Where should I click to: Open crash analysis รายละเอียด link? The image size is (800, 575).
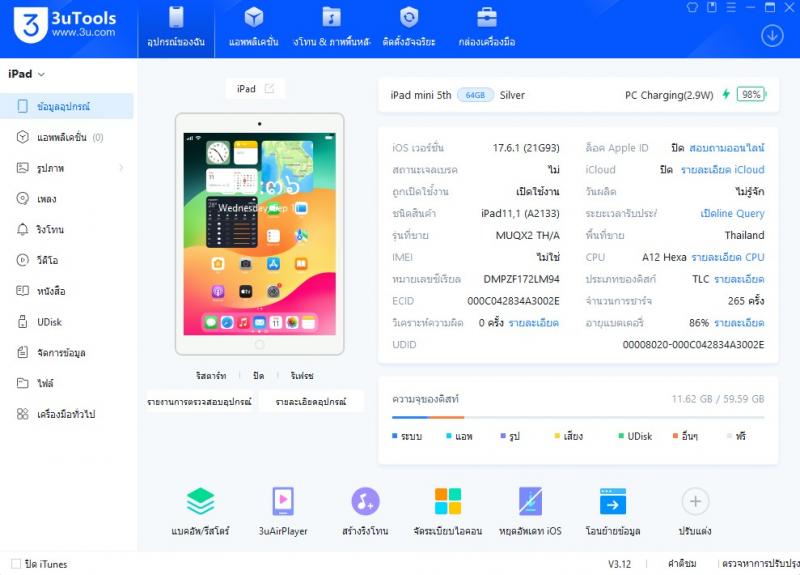[534, 323]
